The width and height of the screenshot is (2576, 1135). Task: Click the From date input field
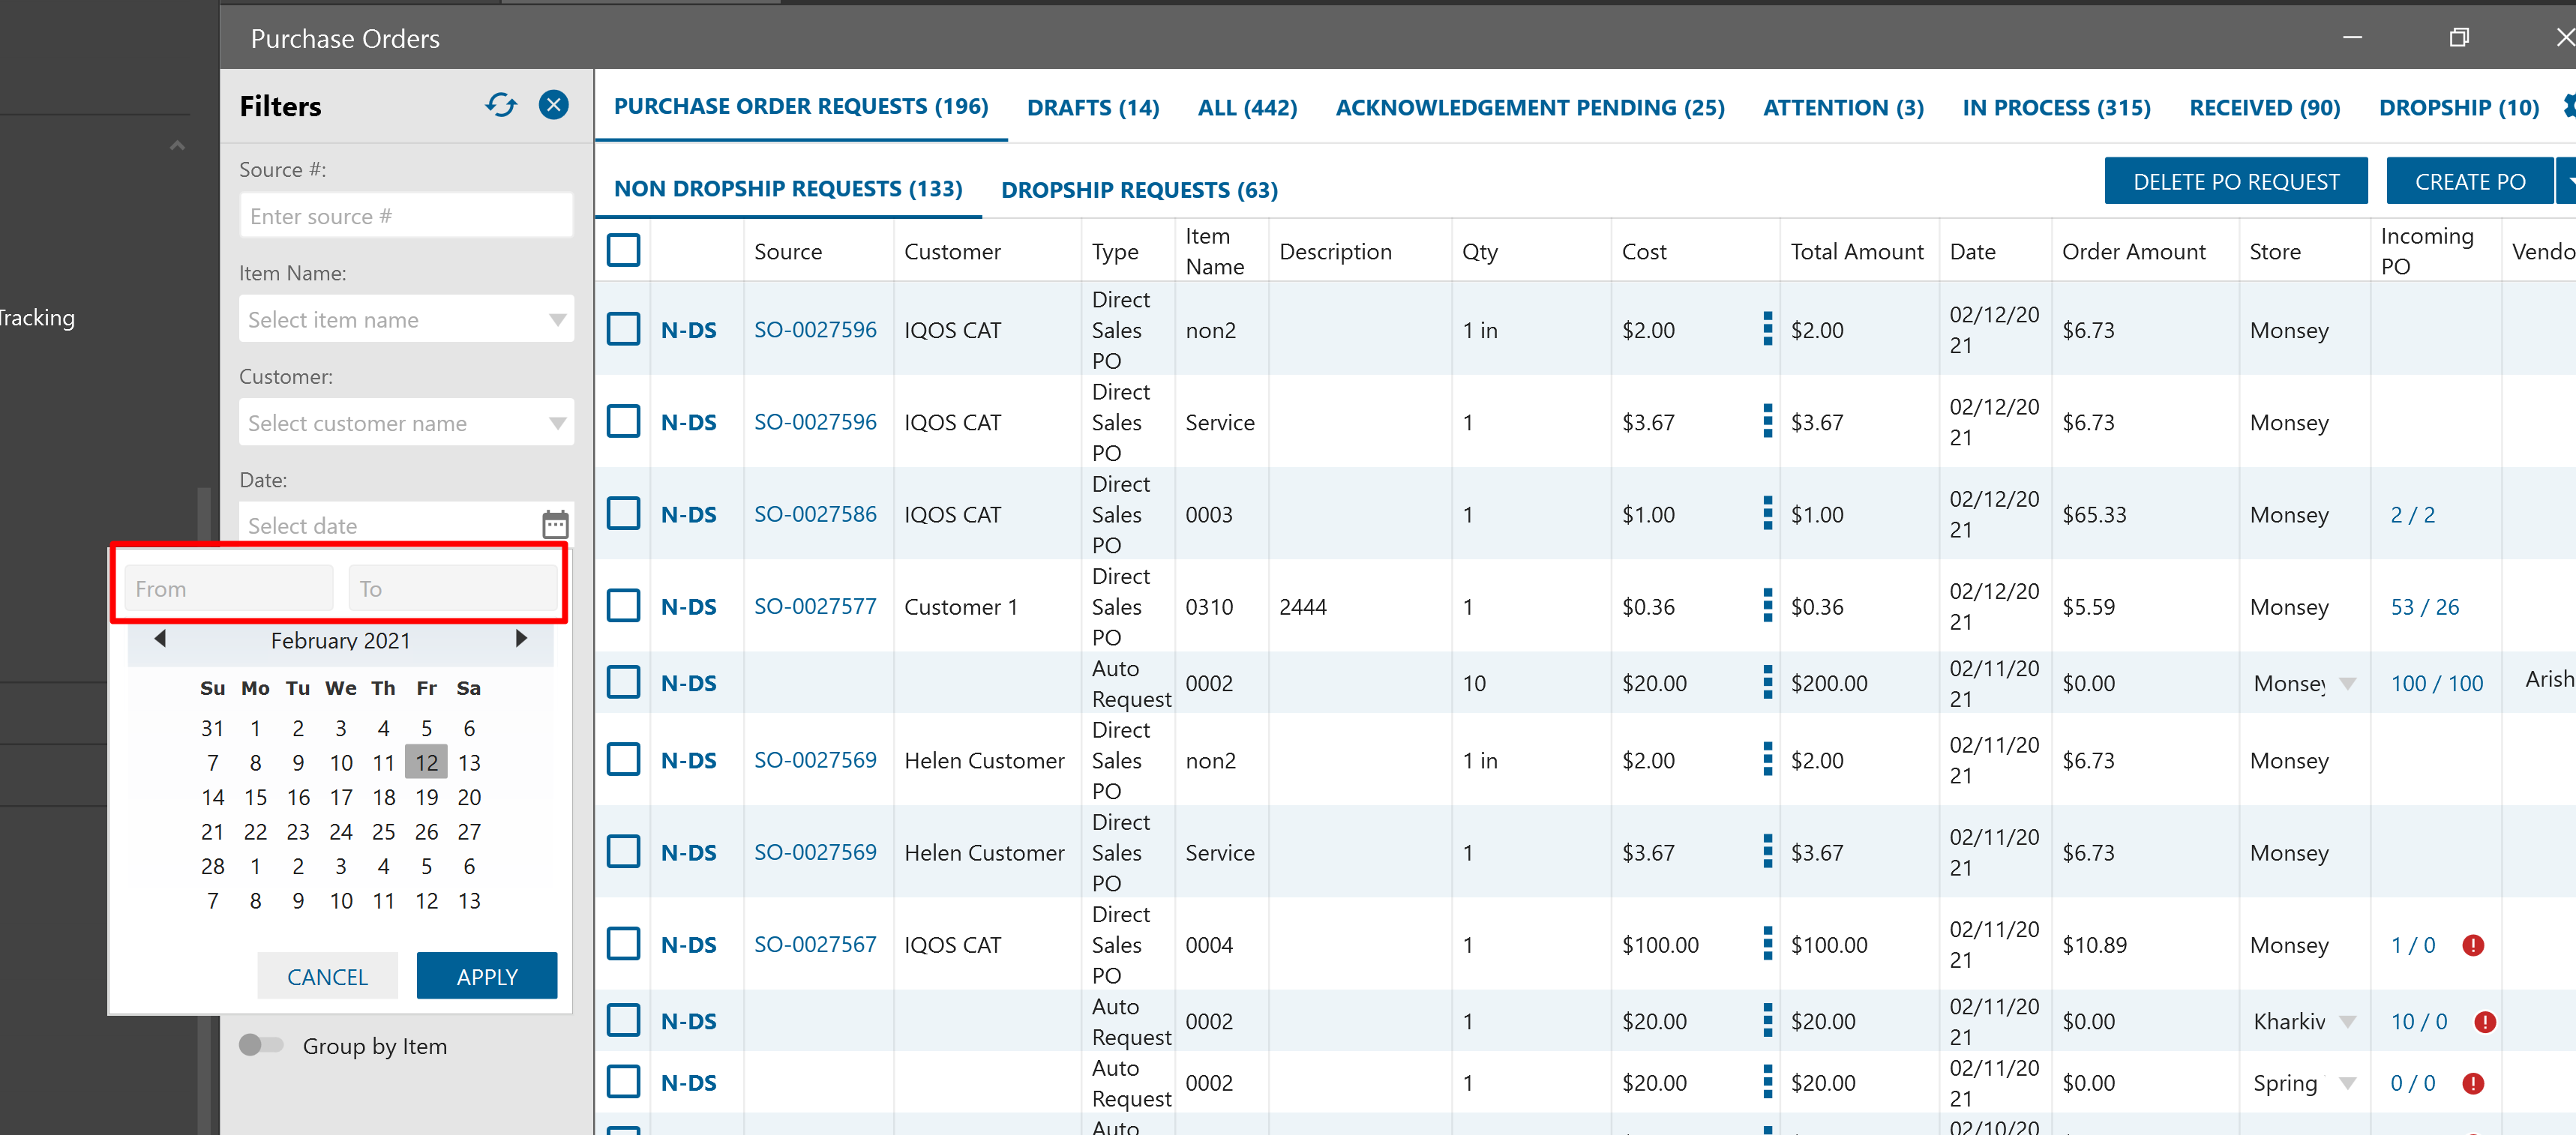tap(229, 588)
